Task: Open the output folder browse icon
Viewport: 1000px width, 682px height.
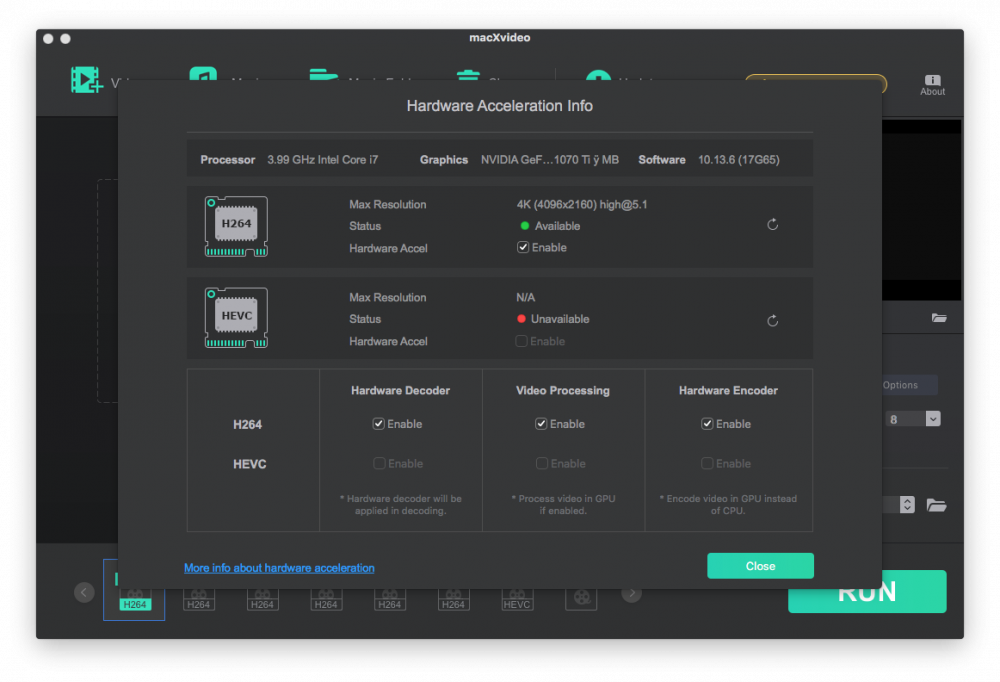Action: point(936,505)
